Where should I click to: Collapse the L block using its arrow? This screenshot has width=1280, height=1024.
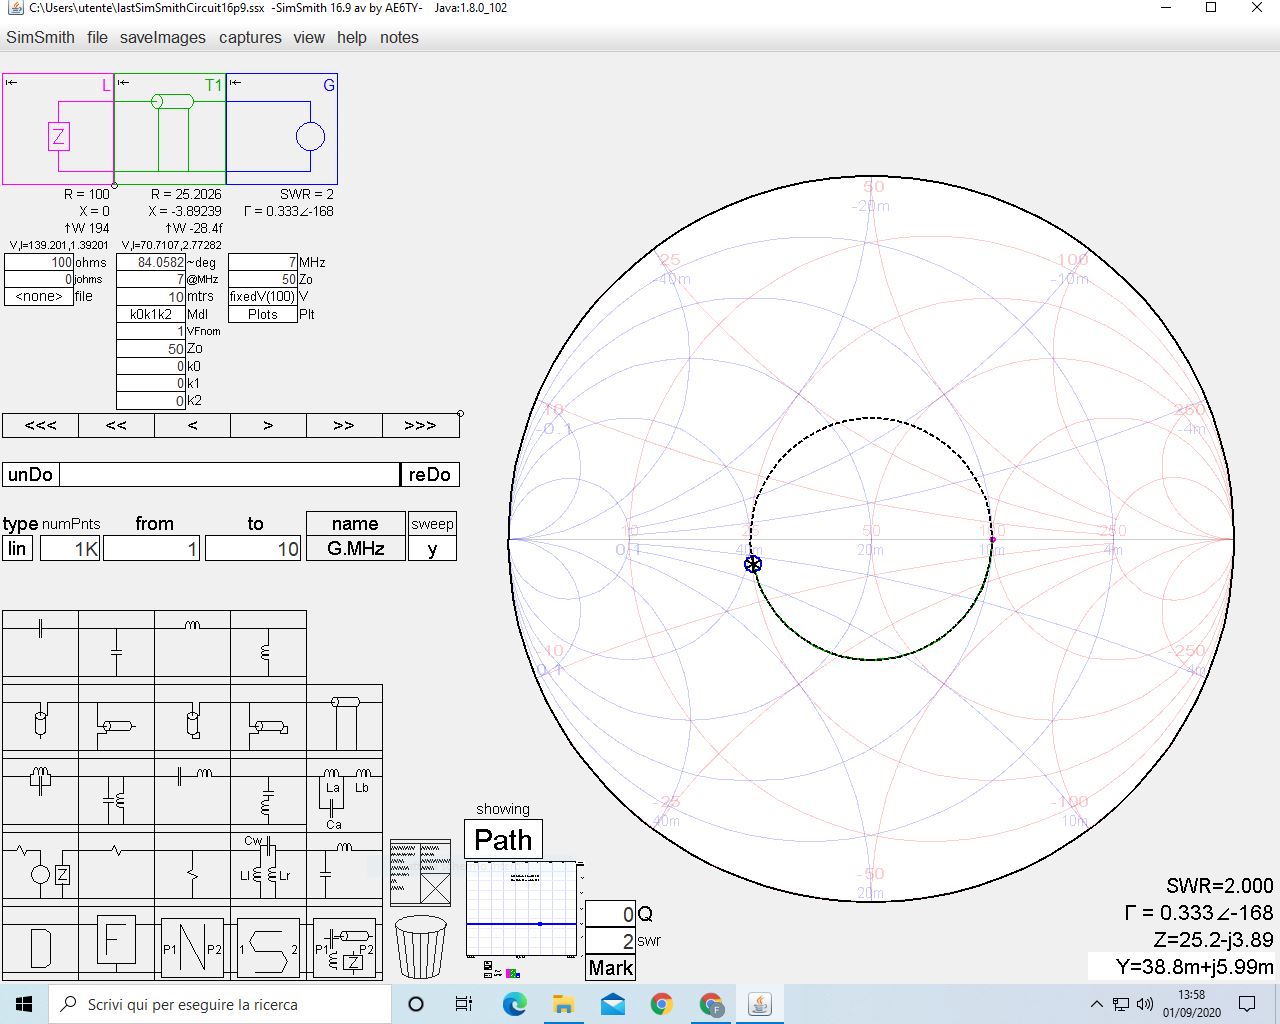tap(11, 82)
